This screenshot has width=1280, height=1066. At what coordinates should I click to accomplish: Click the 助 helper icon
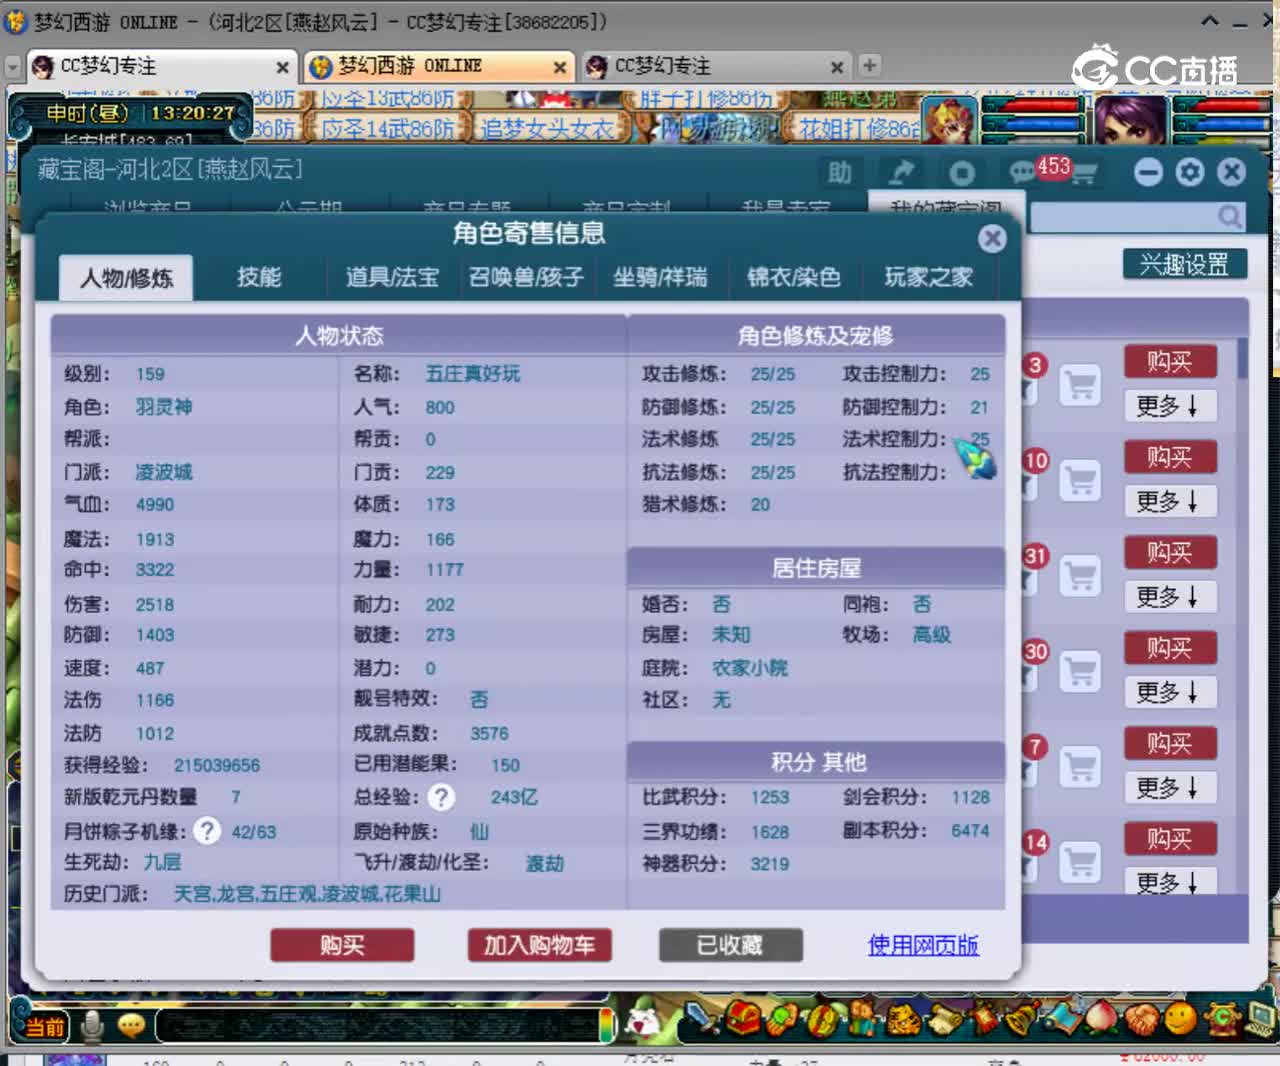click(839, 173)
